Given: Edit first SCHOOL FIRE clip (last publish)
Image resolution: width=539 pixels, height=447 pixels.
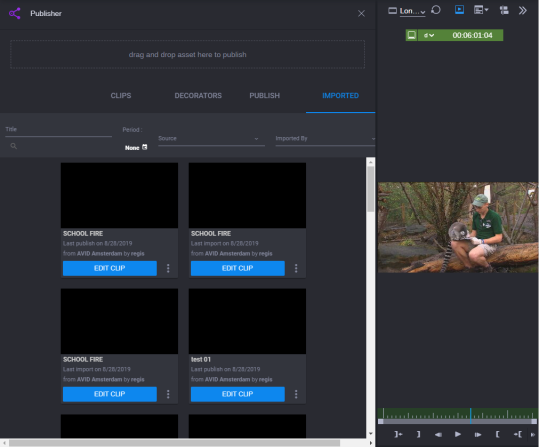Looking at the screenshot, I should 110,268.
